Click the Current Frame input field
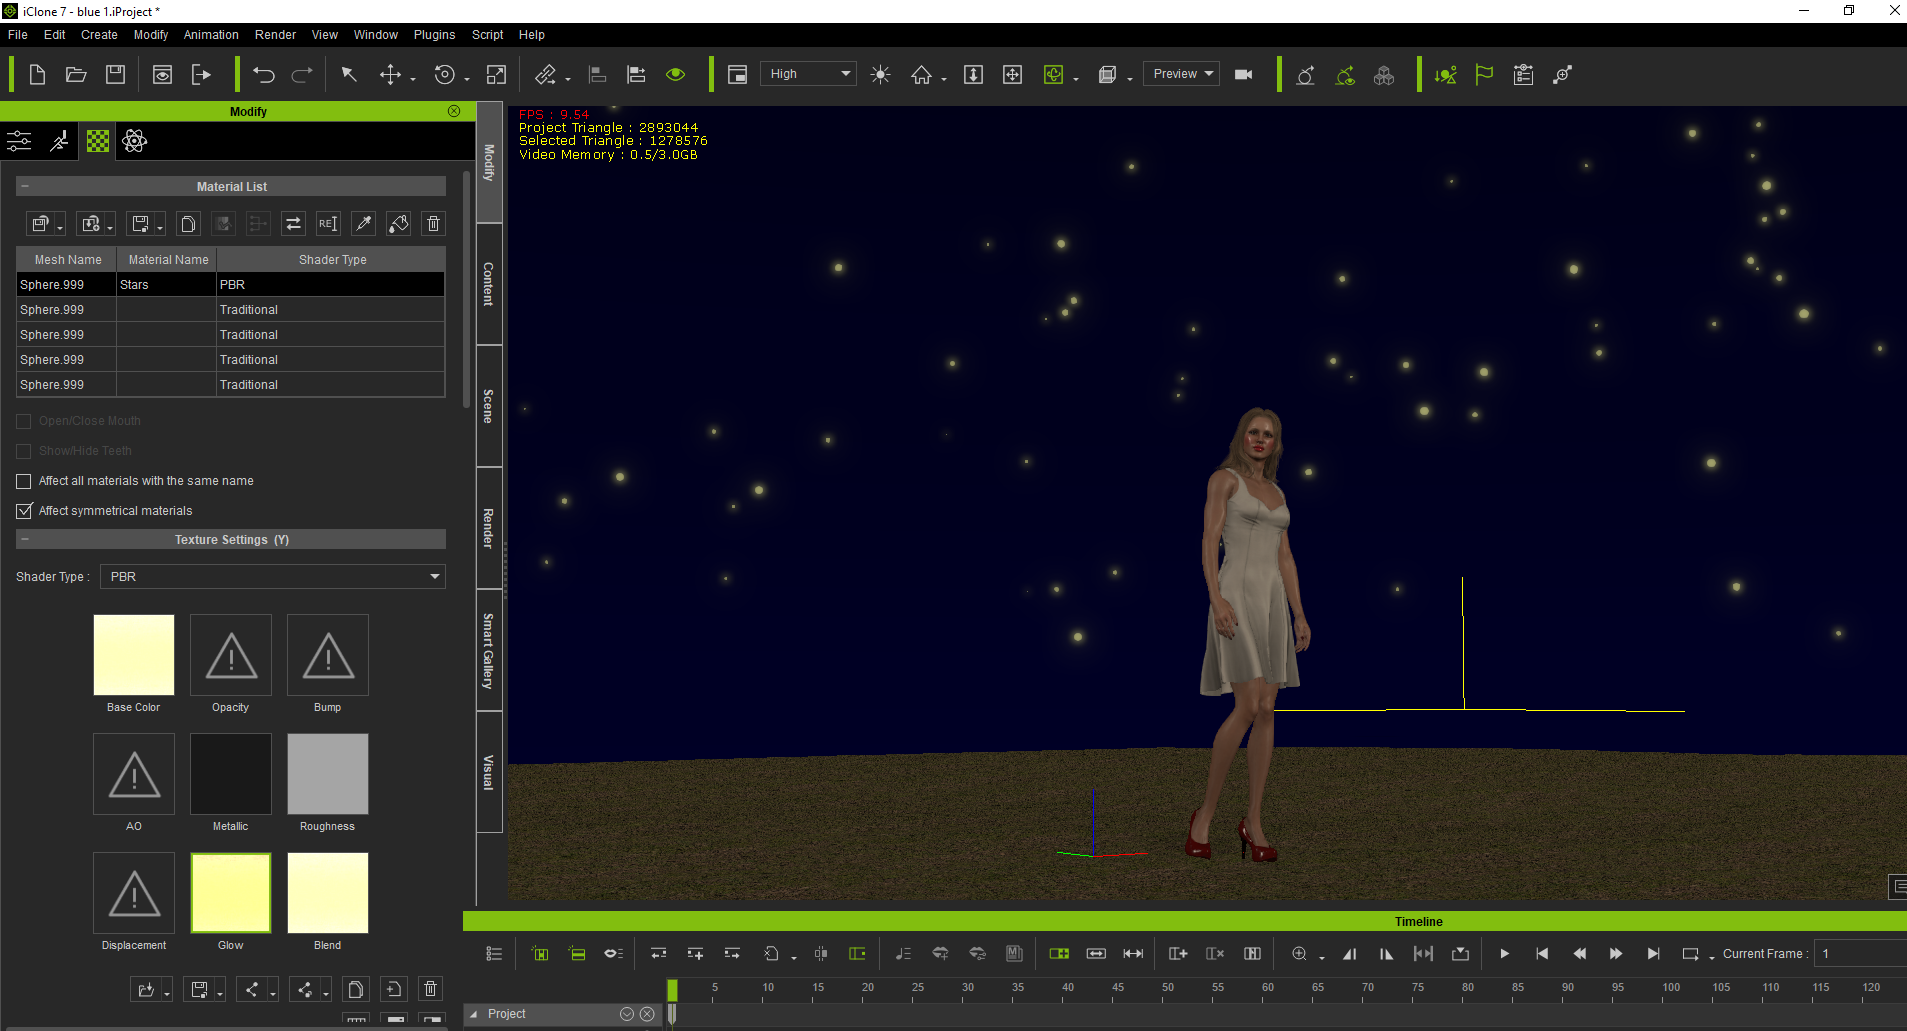 (1860, 954)
